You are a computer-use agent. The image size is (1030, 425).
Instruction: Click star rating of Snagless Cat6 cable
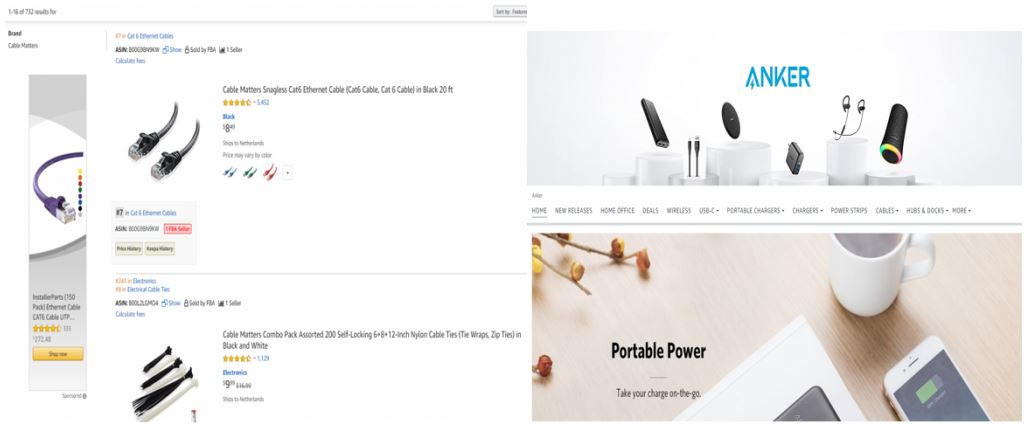(x=236, y=102)
